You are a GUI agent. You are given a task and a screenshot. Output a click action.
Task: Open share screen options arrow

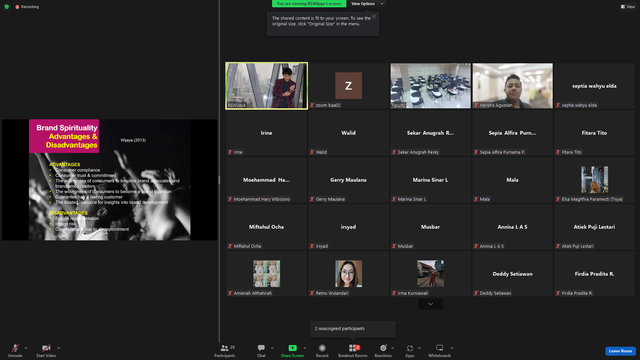point(305,348)
